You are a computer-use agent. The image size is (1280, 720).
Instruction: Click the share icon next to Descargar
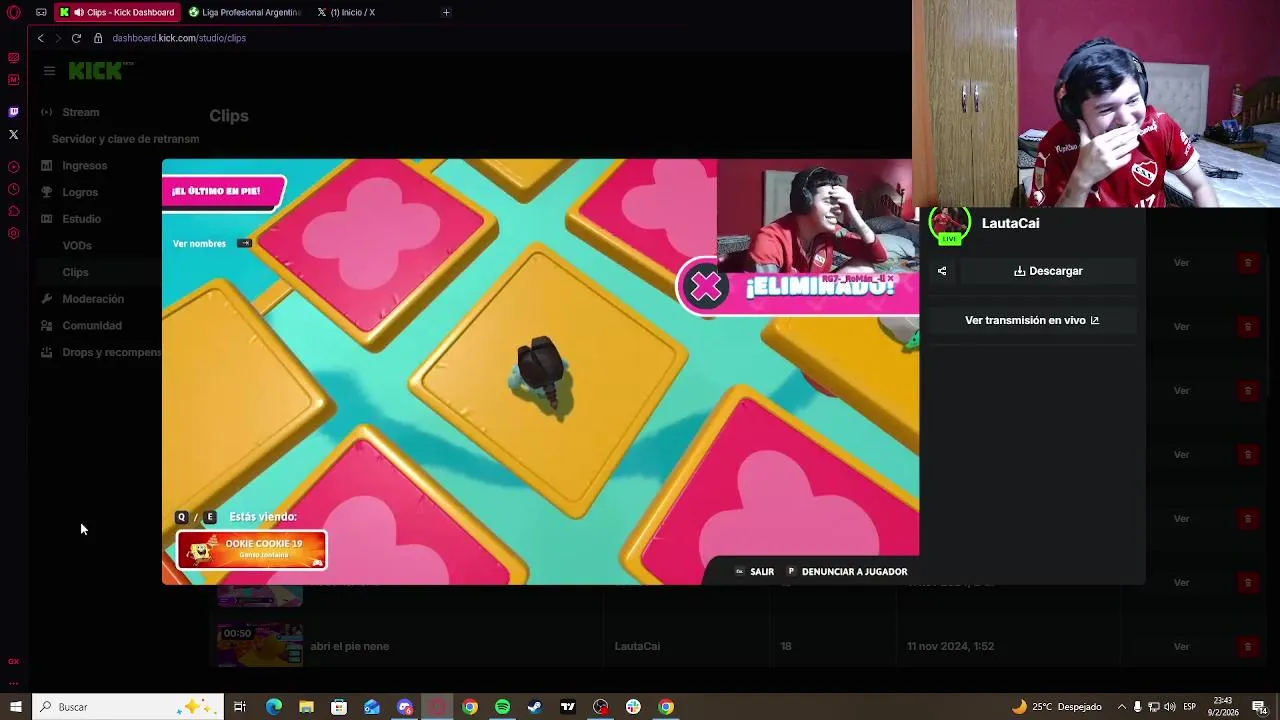(942, 271)
